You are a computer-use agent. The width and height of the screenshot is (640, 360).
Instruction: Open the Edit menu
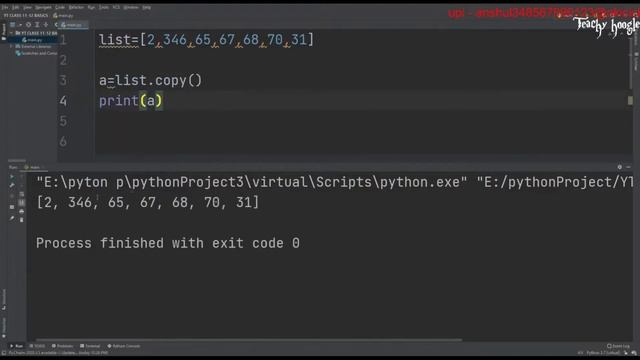(16, 7)
